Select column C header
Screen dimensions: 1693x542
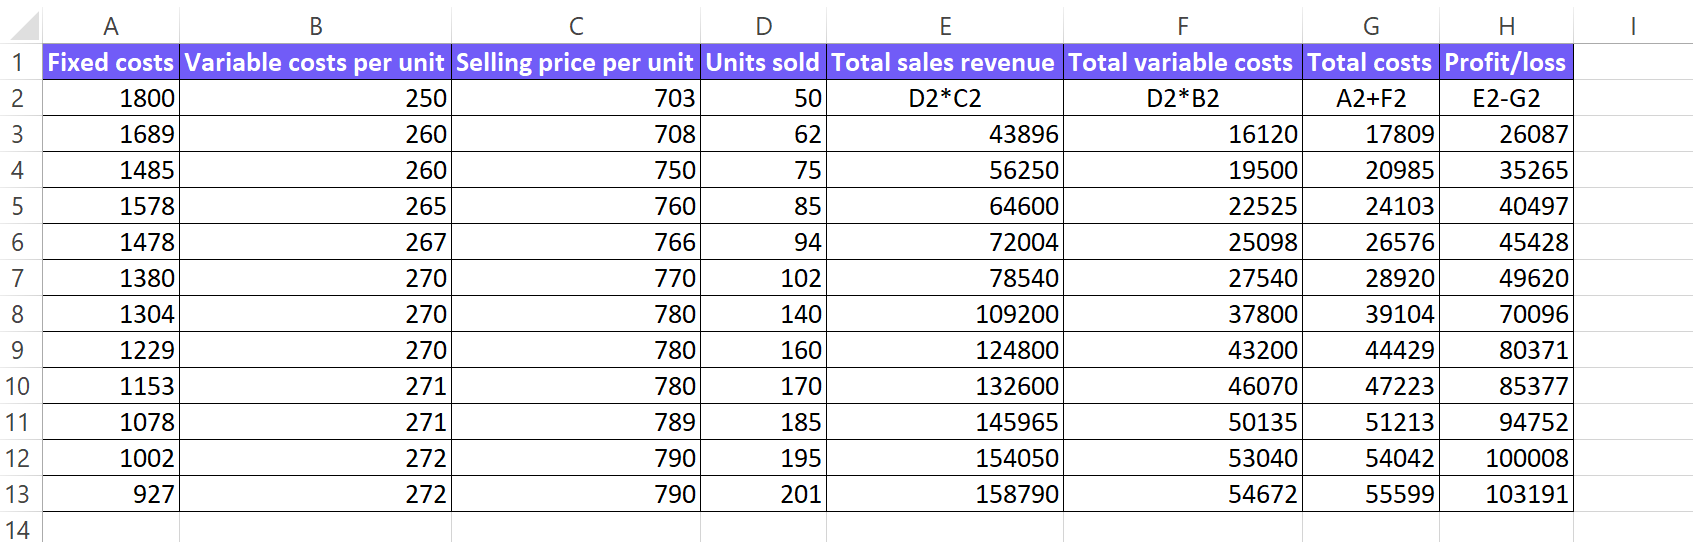pyautogui.click(x=576, y=26)
